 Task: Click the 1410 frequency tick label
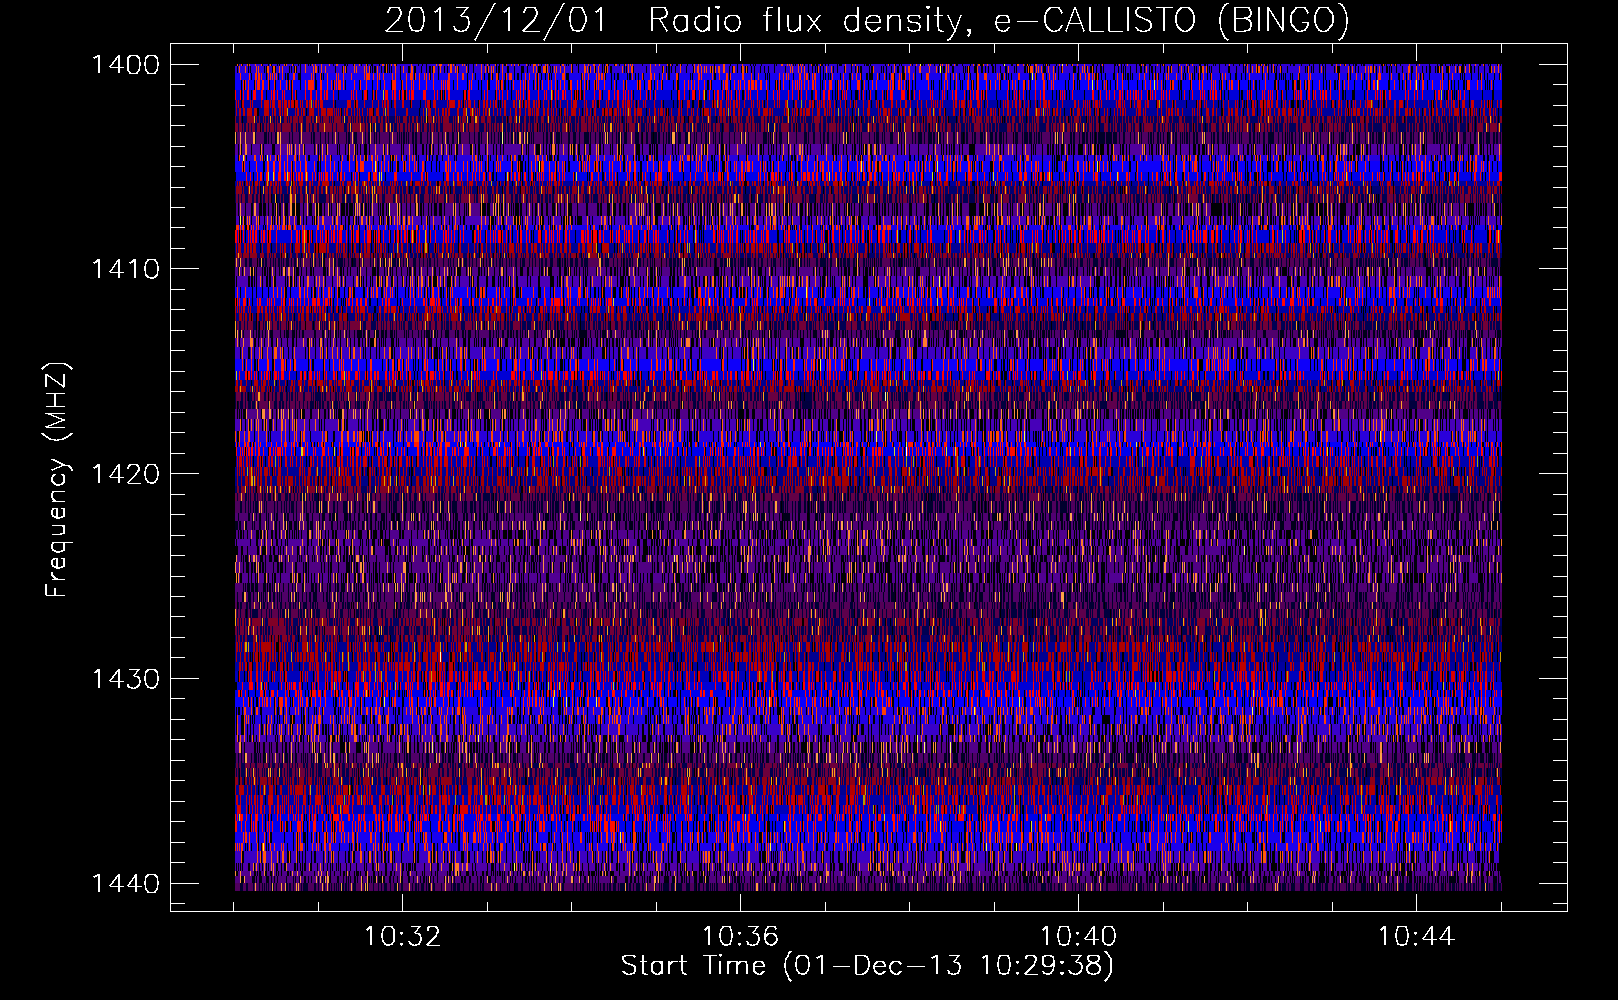pyautogui.click(x=125, y=269)
